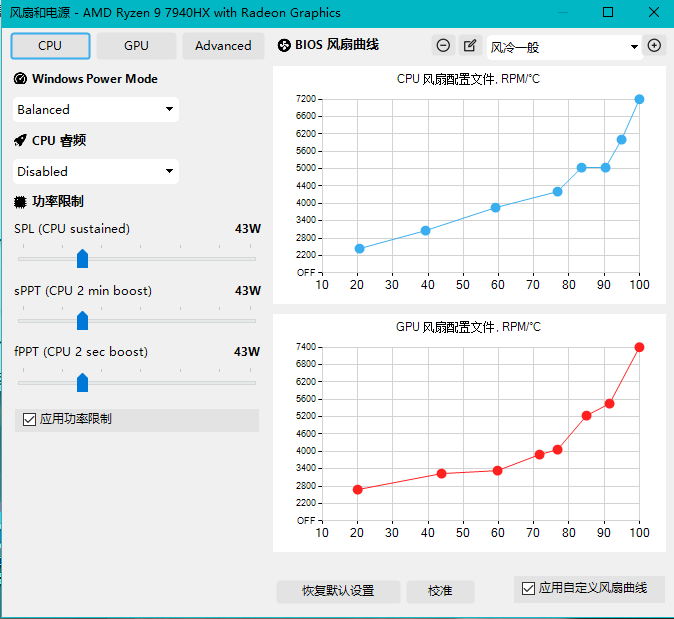Screen dimensions: 674x619
Task: Select CPU fan curve point near 95°C
Action: (x=621, y=140)
